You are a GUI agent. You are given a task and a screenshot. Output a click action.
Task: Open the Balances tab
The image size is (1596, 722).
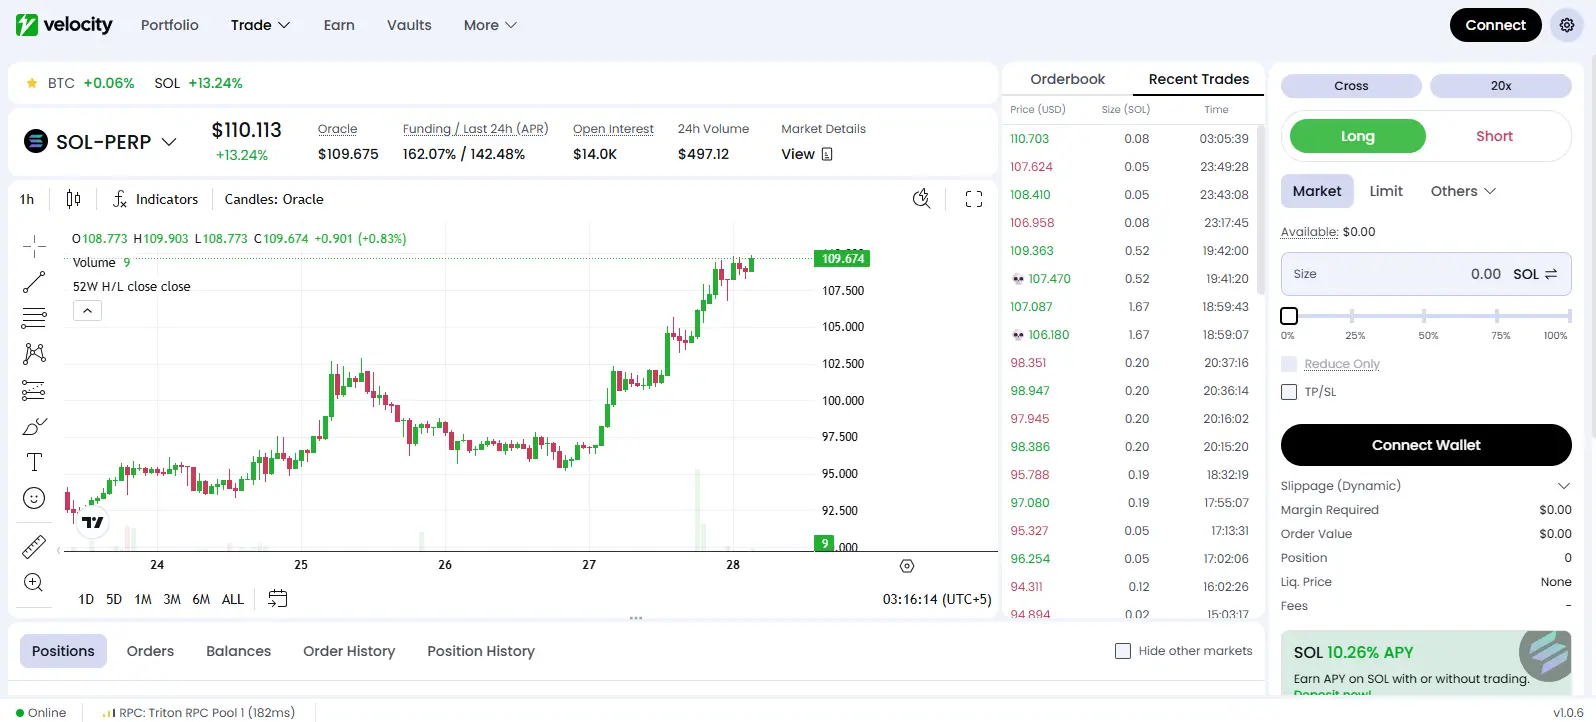pyautogui.click(x=238, y=651)
